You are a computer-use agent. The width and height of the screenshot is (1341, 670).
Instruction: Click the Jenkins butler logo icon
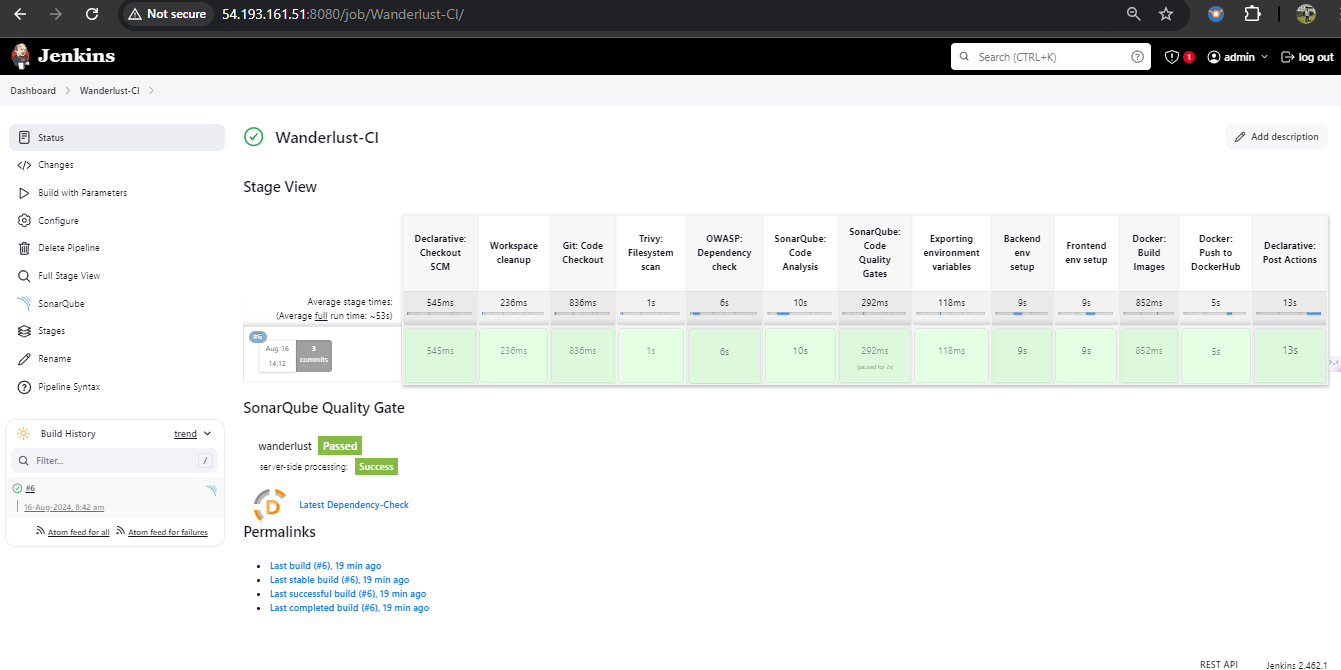click(x=20, y=56)
